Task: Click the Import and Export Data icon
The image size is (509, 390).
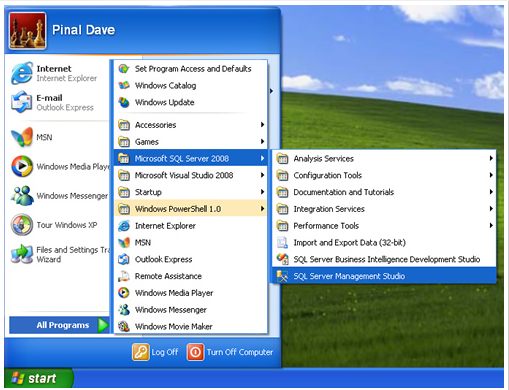Action: 283,243
